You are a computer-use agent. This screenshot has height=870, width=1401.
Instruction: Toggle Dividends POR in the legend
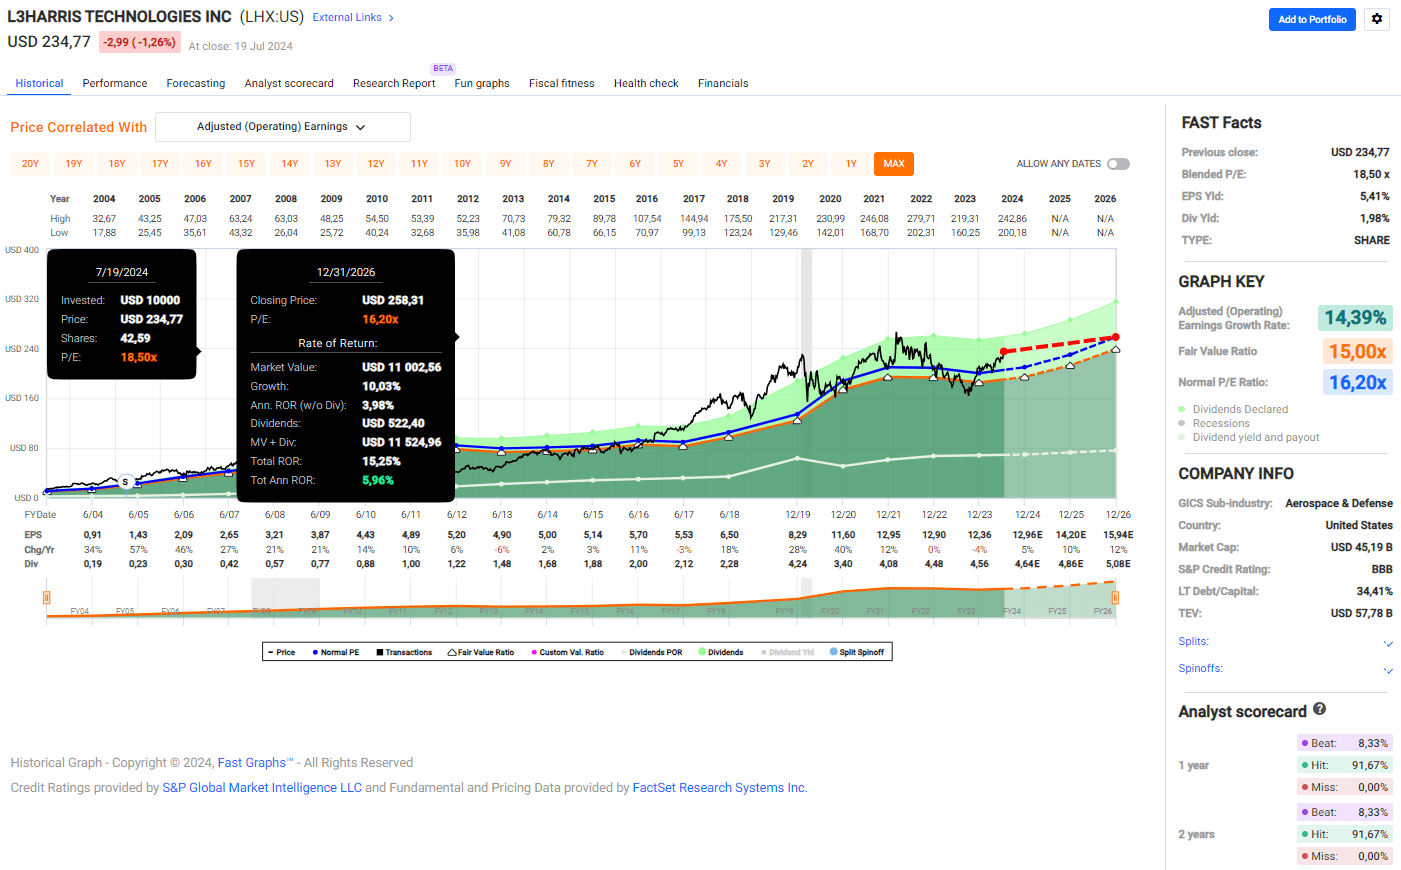(x=652, y=652)
